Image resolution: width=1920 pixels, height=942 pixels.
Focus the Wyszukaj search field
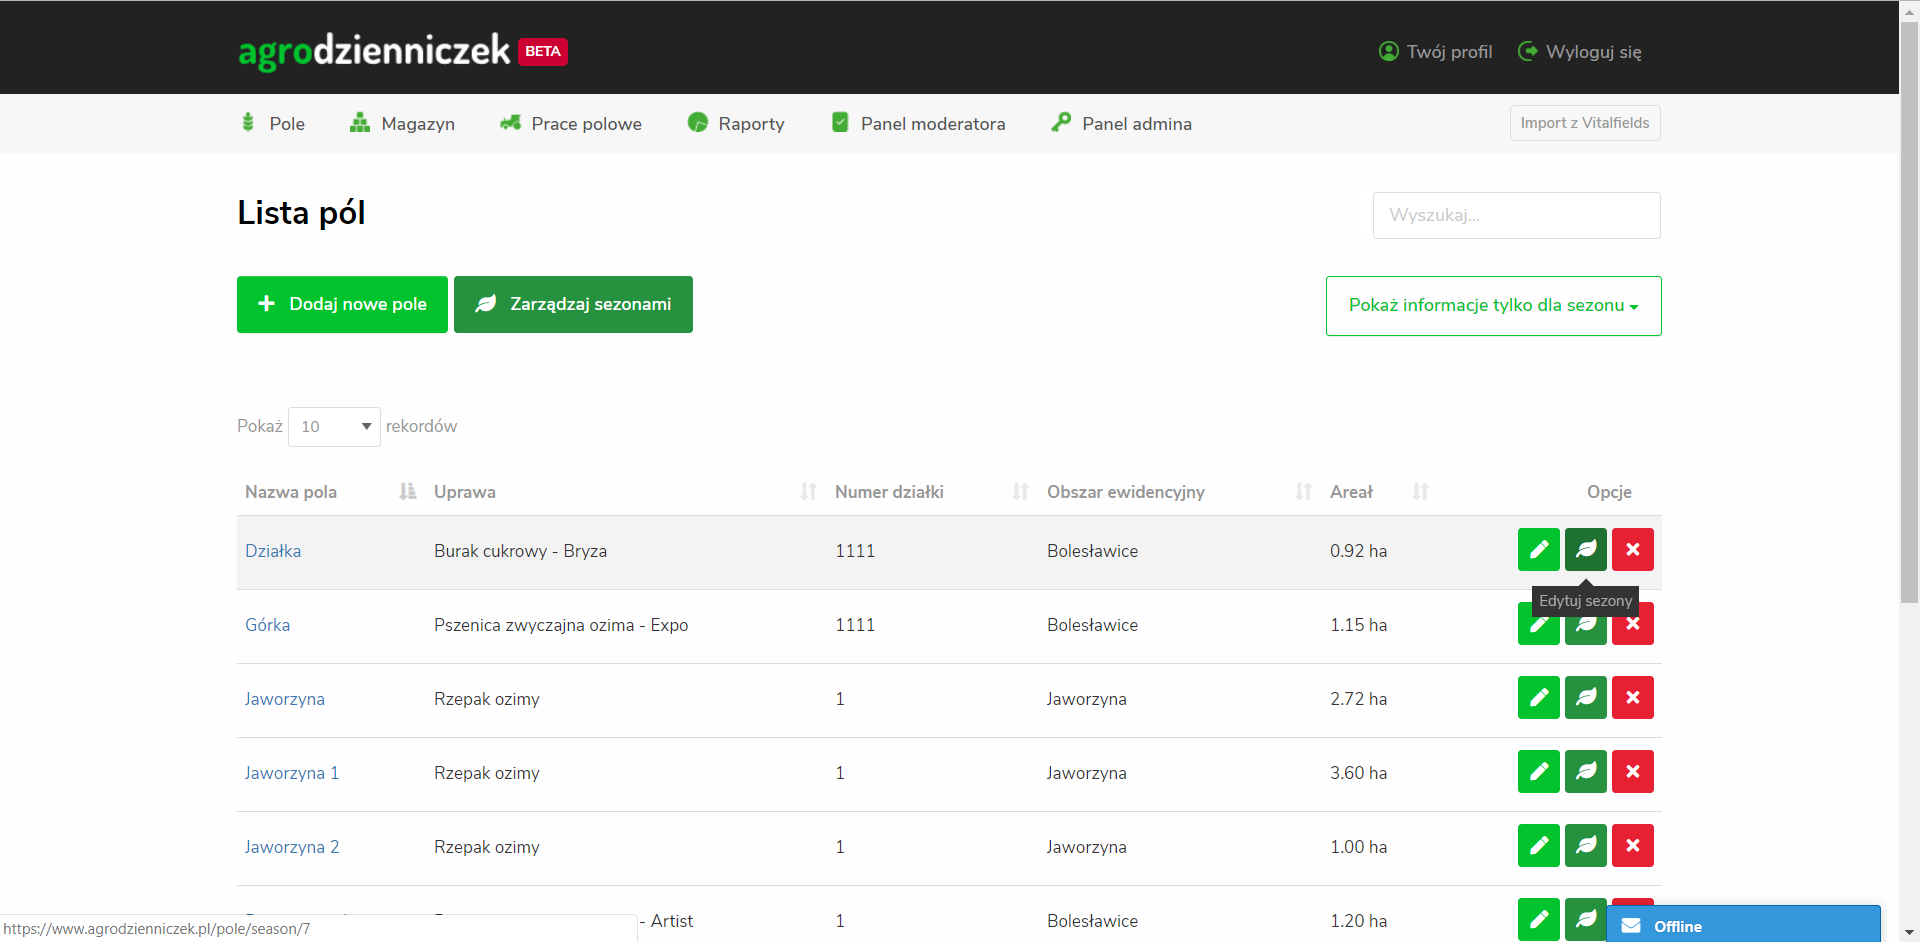coord(1516,216)
